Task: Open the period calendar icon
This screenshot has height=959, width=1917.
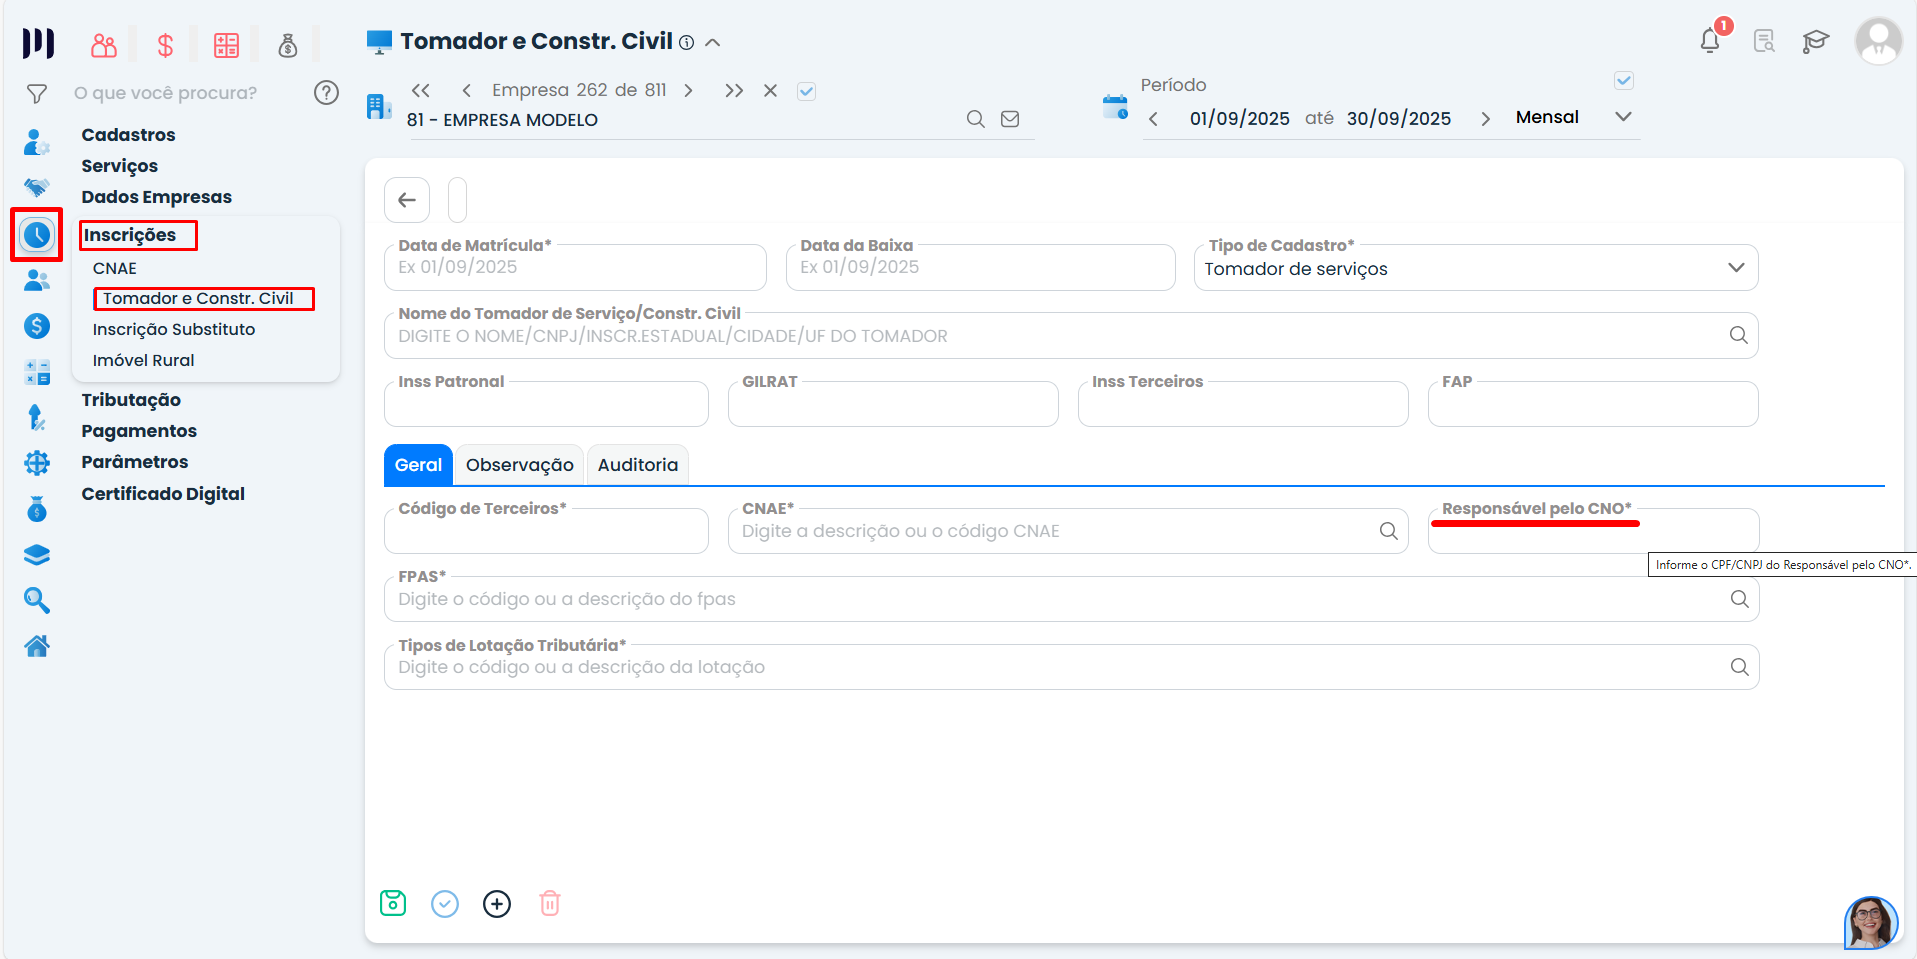Action: [x=1115, y=106]
